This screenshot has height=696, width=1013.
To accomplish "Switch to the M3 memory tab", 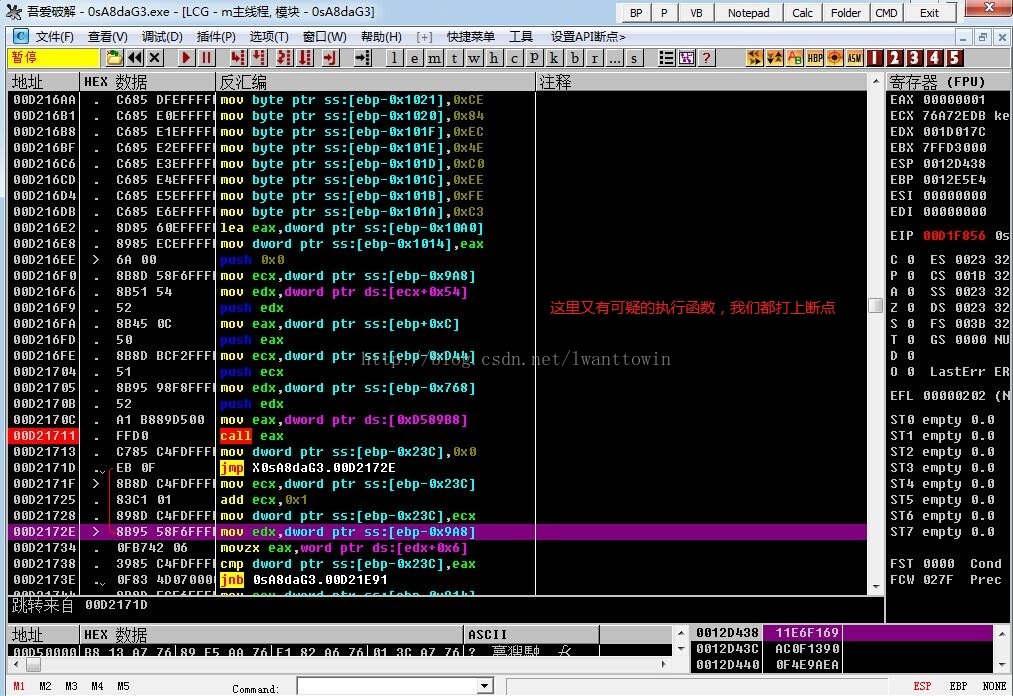I will pos(71,686).
